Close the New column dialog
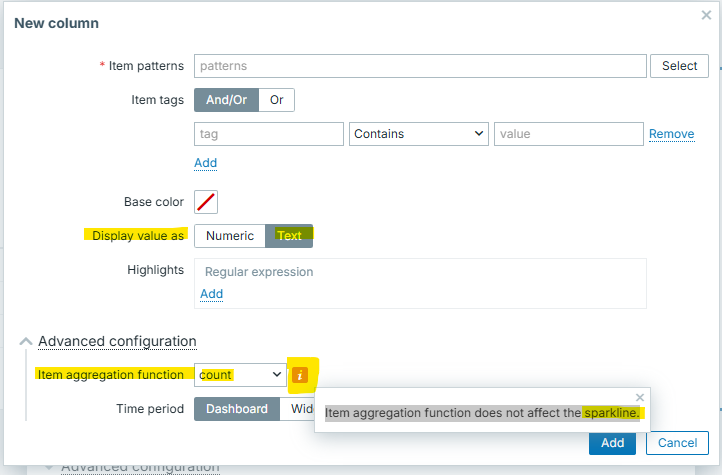The width and height of the screenshot is (722, 475). tap(706, 16)
